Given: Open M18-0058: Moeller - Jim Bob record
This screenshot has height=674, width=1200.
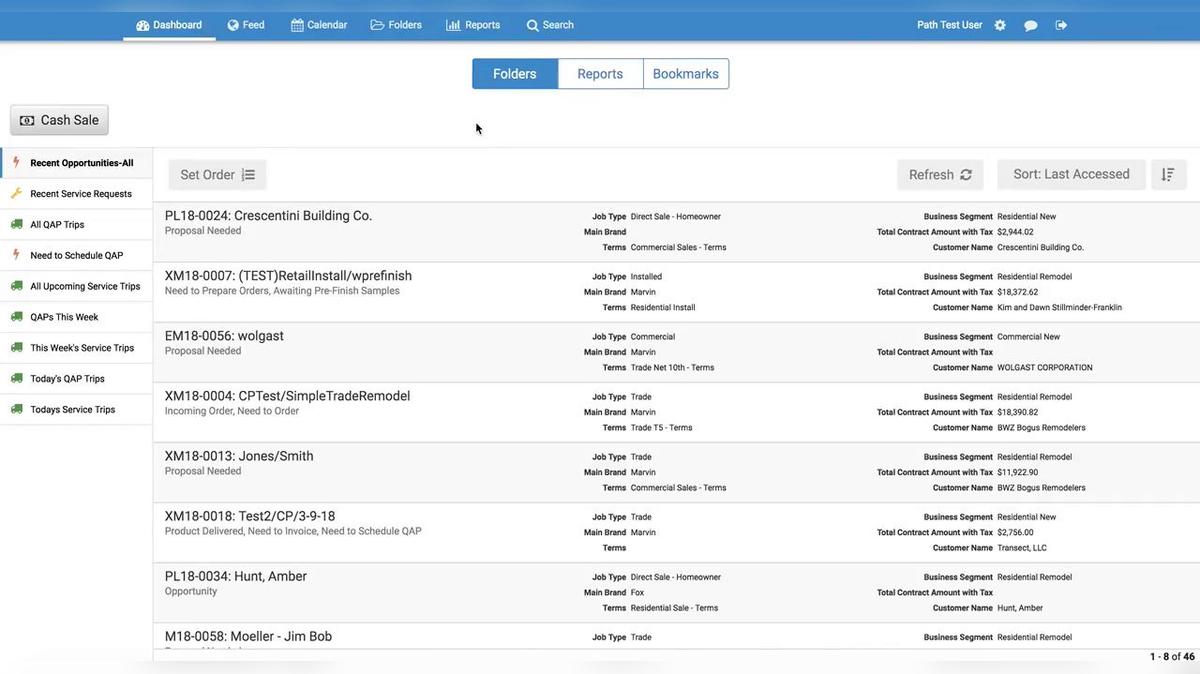Looking at the screenshot, I should coord(676,637).
